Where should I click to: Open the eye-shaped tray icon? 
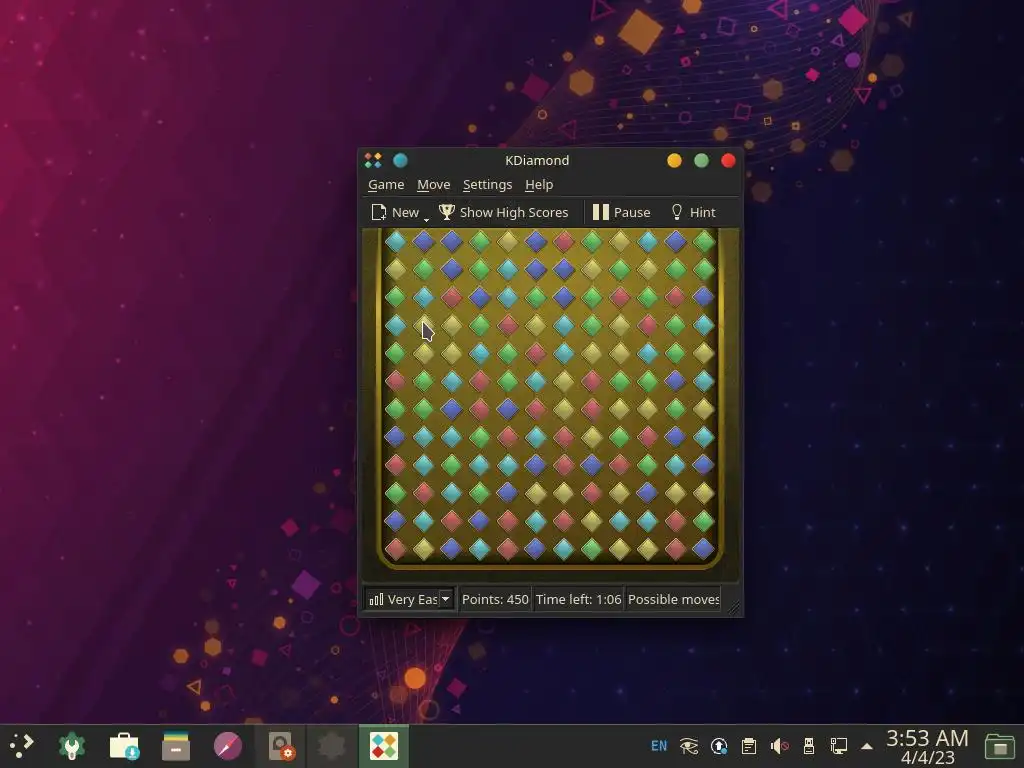click(x=689, y=745)
